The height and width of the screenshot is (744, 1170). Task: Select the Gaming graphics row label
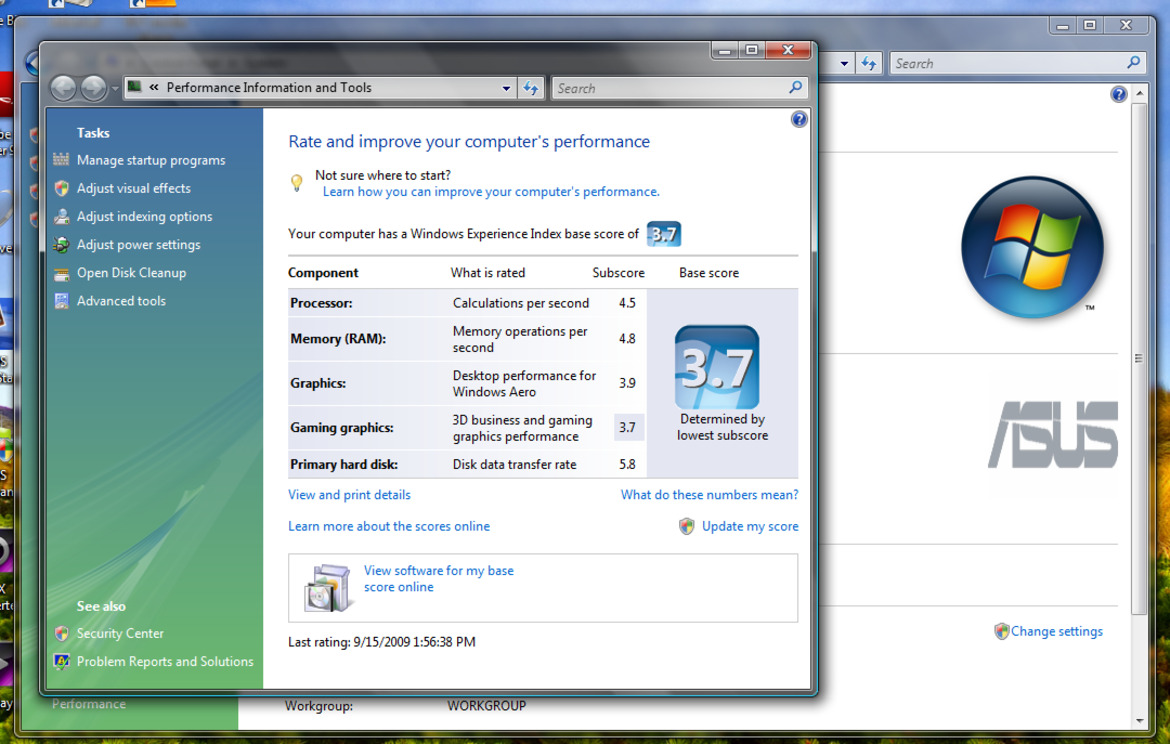coord(342,428)
